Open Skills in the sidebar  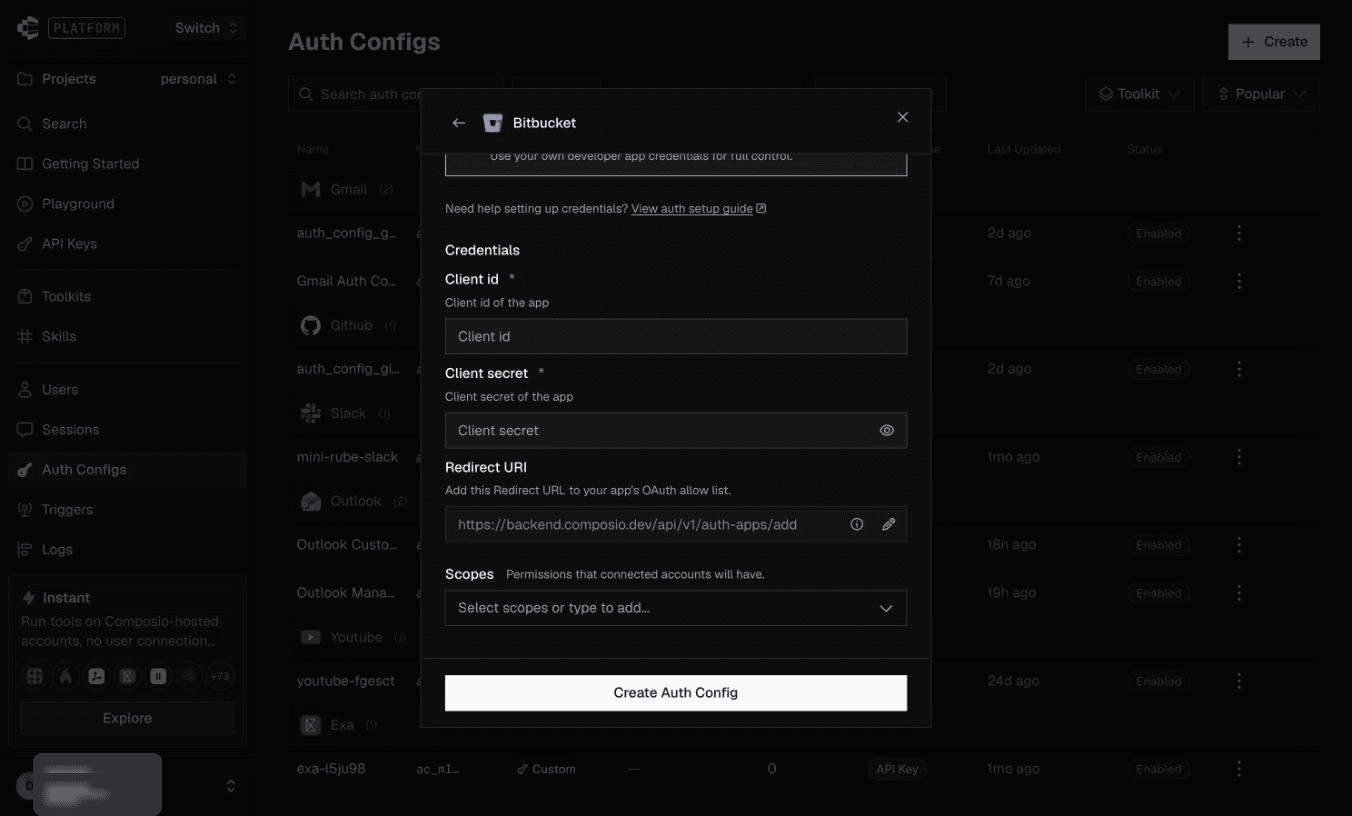tap(127, 337)
